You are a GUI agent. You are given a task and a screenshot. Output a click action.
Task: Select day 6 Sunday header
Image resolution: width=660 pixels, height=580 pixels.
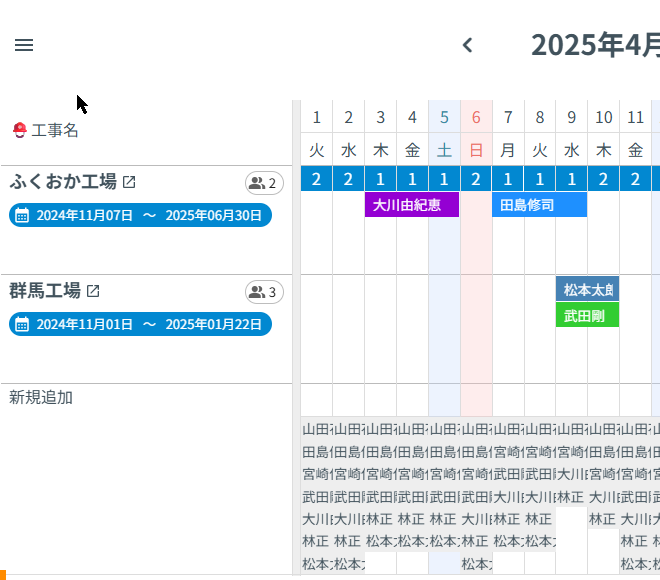click(x=476, y=117)
